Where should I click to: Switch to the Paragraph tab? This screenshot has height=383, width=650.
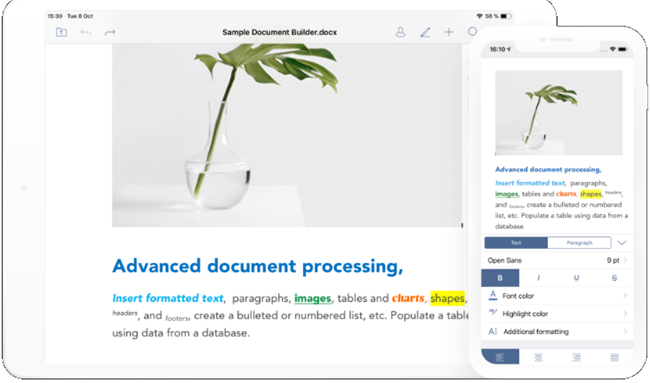pyautogui.click(x=580, y=242)
